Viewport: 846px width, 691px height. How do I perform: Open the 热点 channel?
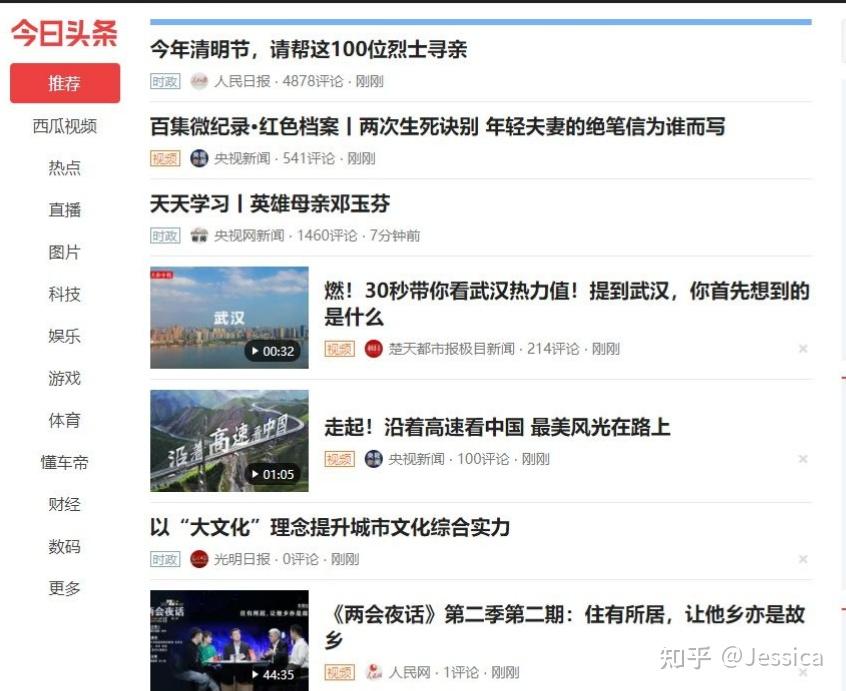(x=65, y=168)
